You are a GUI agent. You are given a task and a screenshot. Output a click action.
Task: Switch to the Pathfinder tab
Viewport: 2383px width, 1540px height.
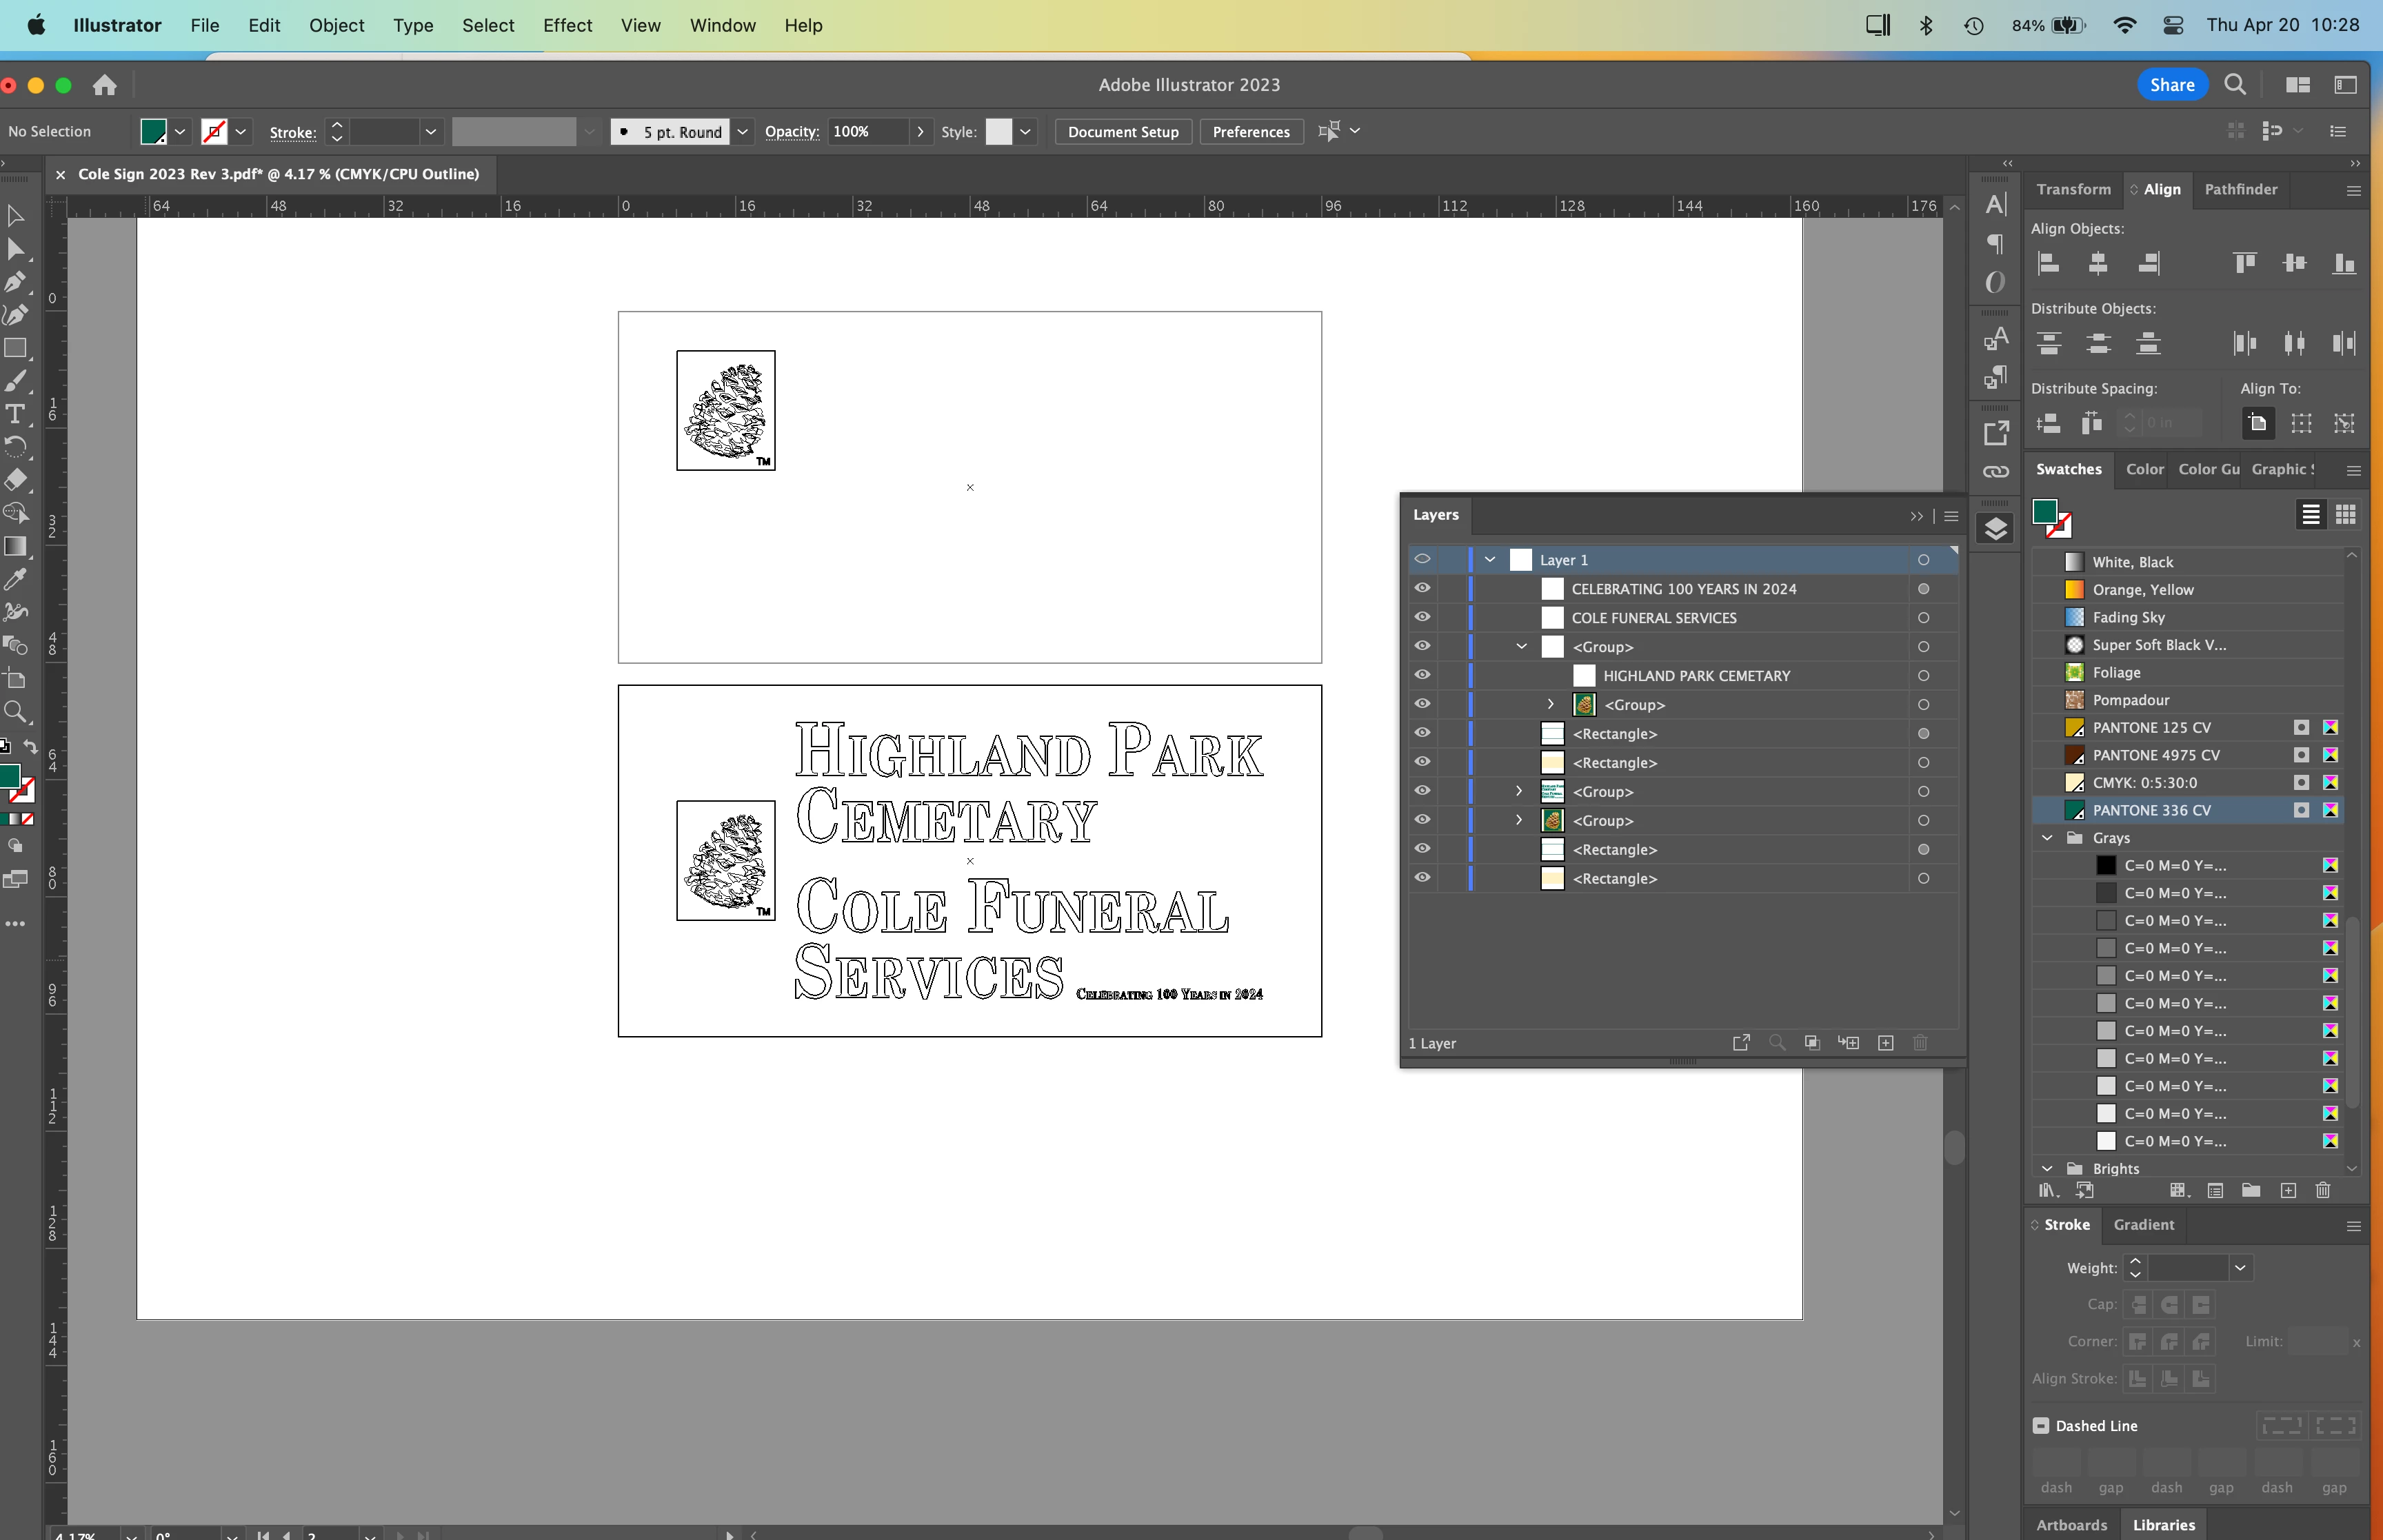tap(2240, 189)
